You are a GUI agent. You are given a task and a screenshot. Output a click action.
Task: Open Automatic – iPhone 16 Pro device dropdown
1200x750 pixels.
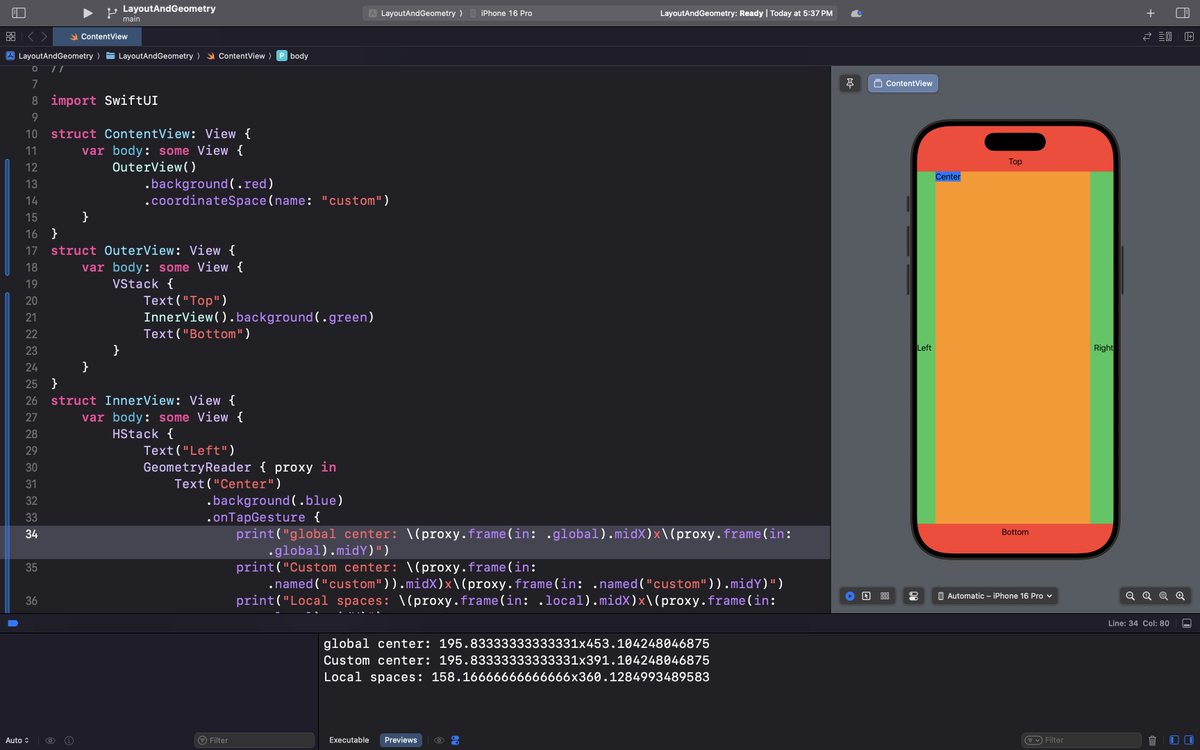point(995,596)
